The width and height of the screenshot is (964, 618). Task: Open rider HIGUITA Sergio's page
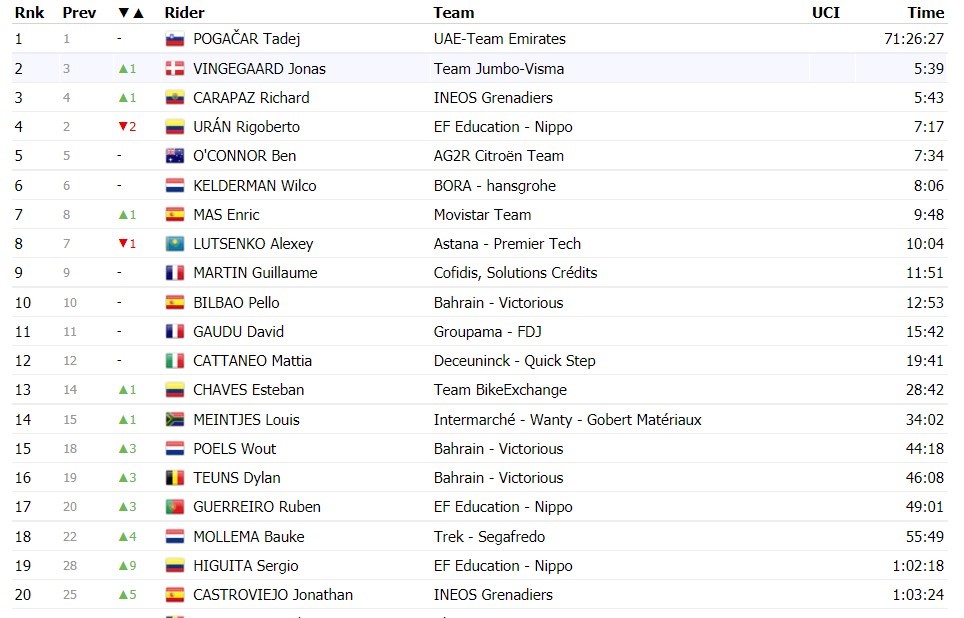[246, 566]
